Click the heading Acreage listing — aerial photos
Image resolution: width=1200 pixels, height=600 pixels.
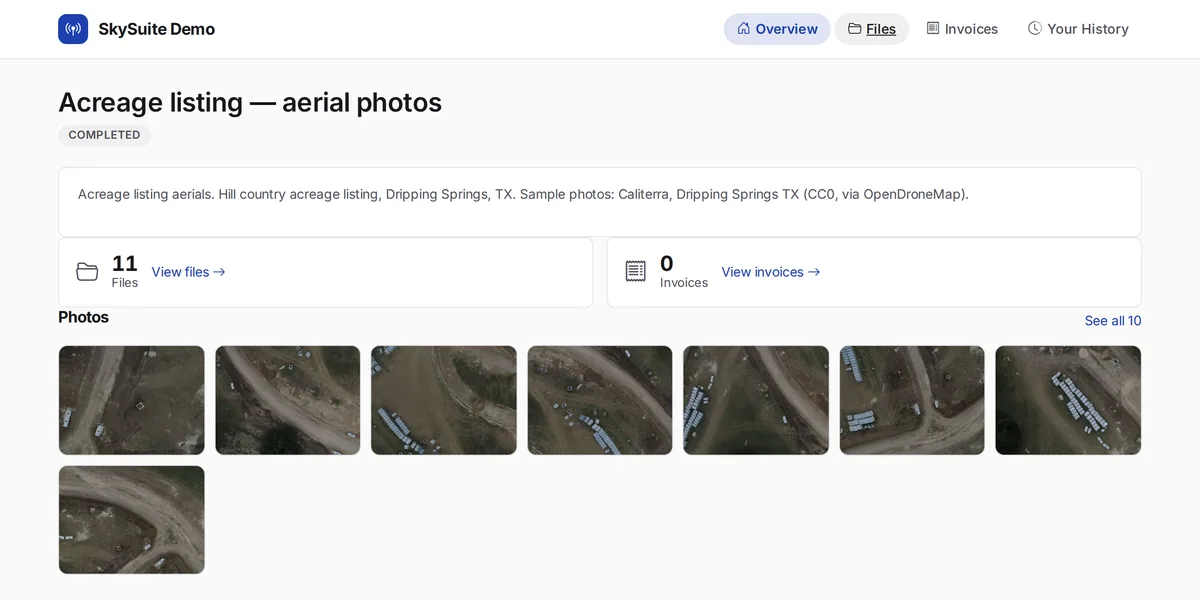(x=250, y=102)
